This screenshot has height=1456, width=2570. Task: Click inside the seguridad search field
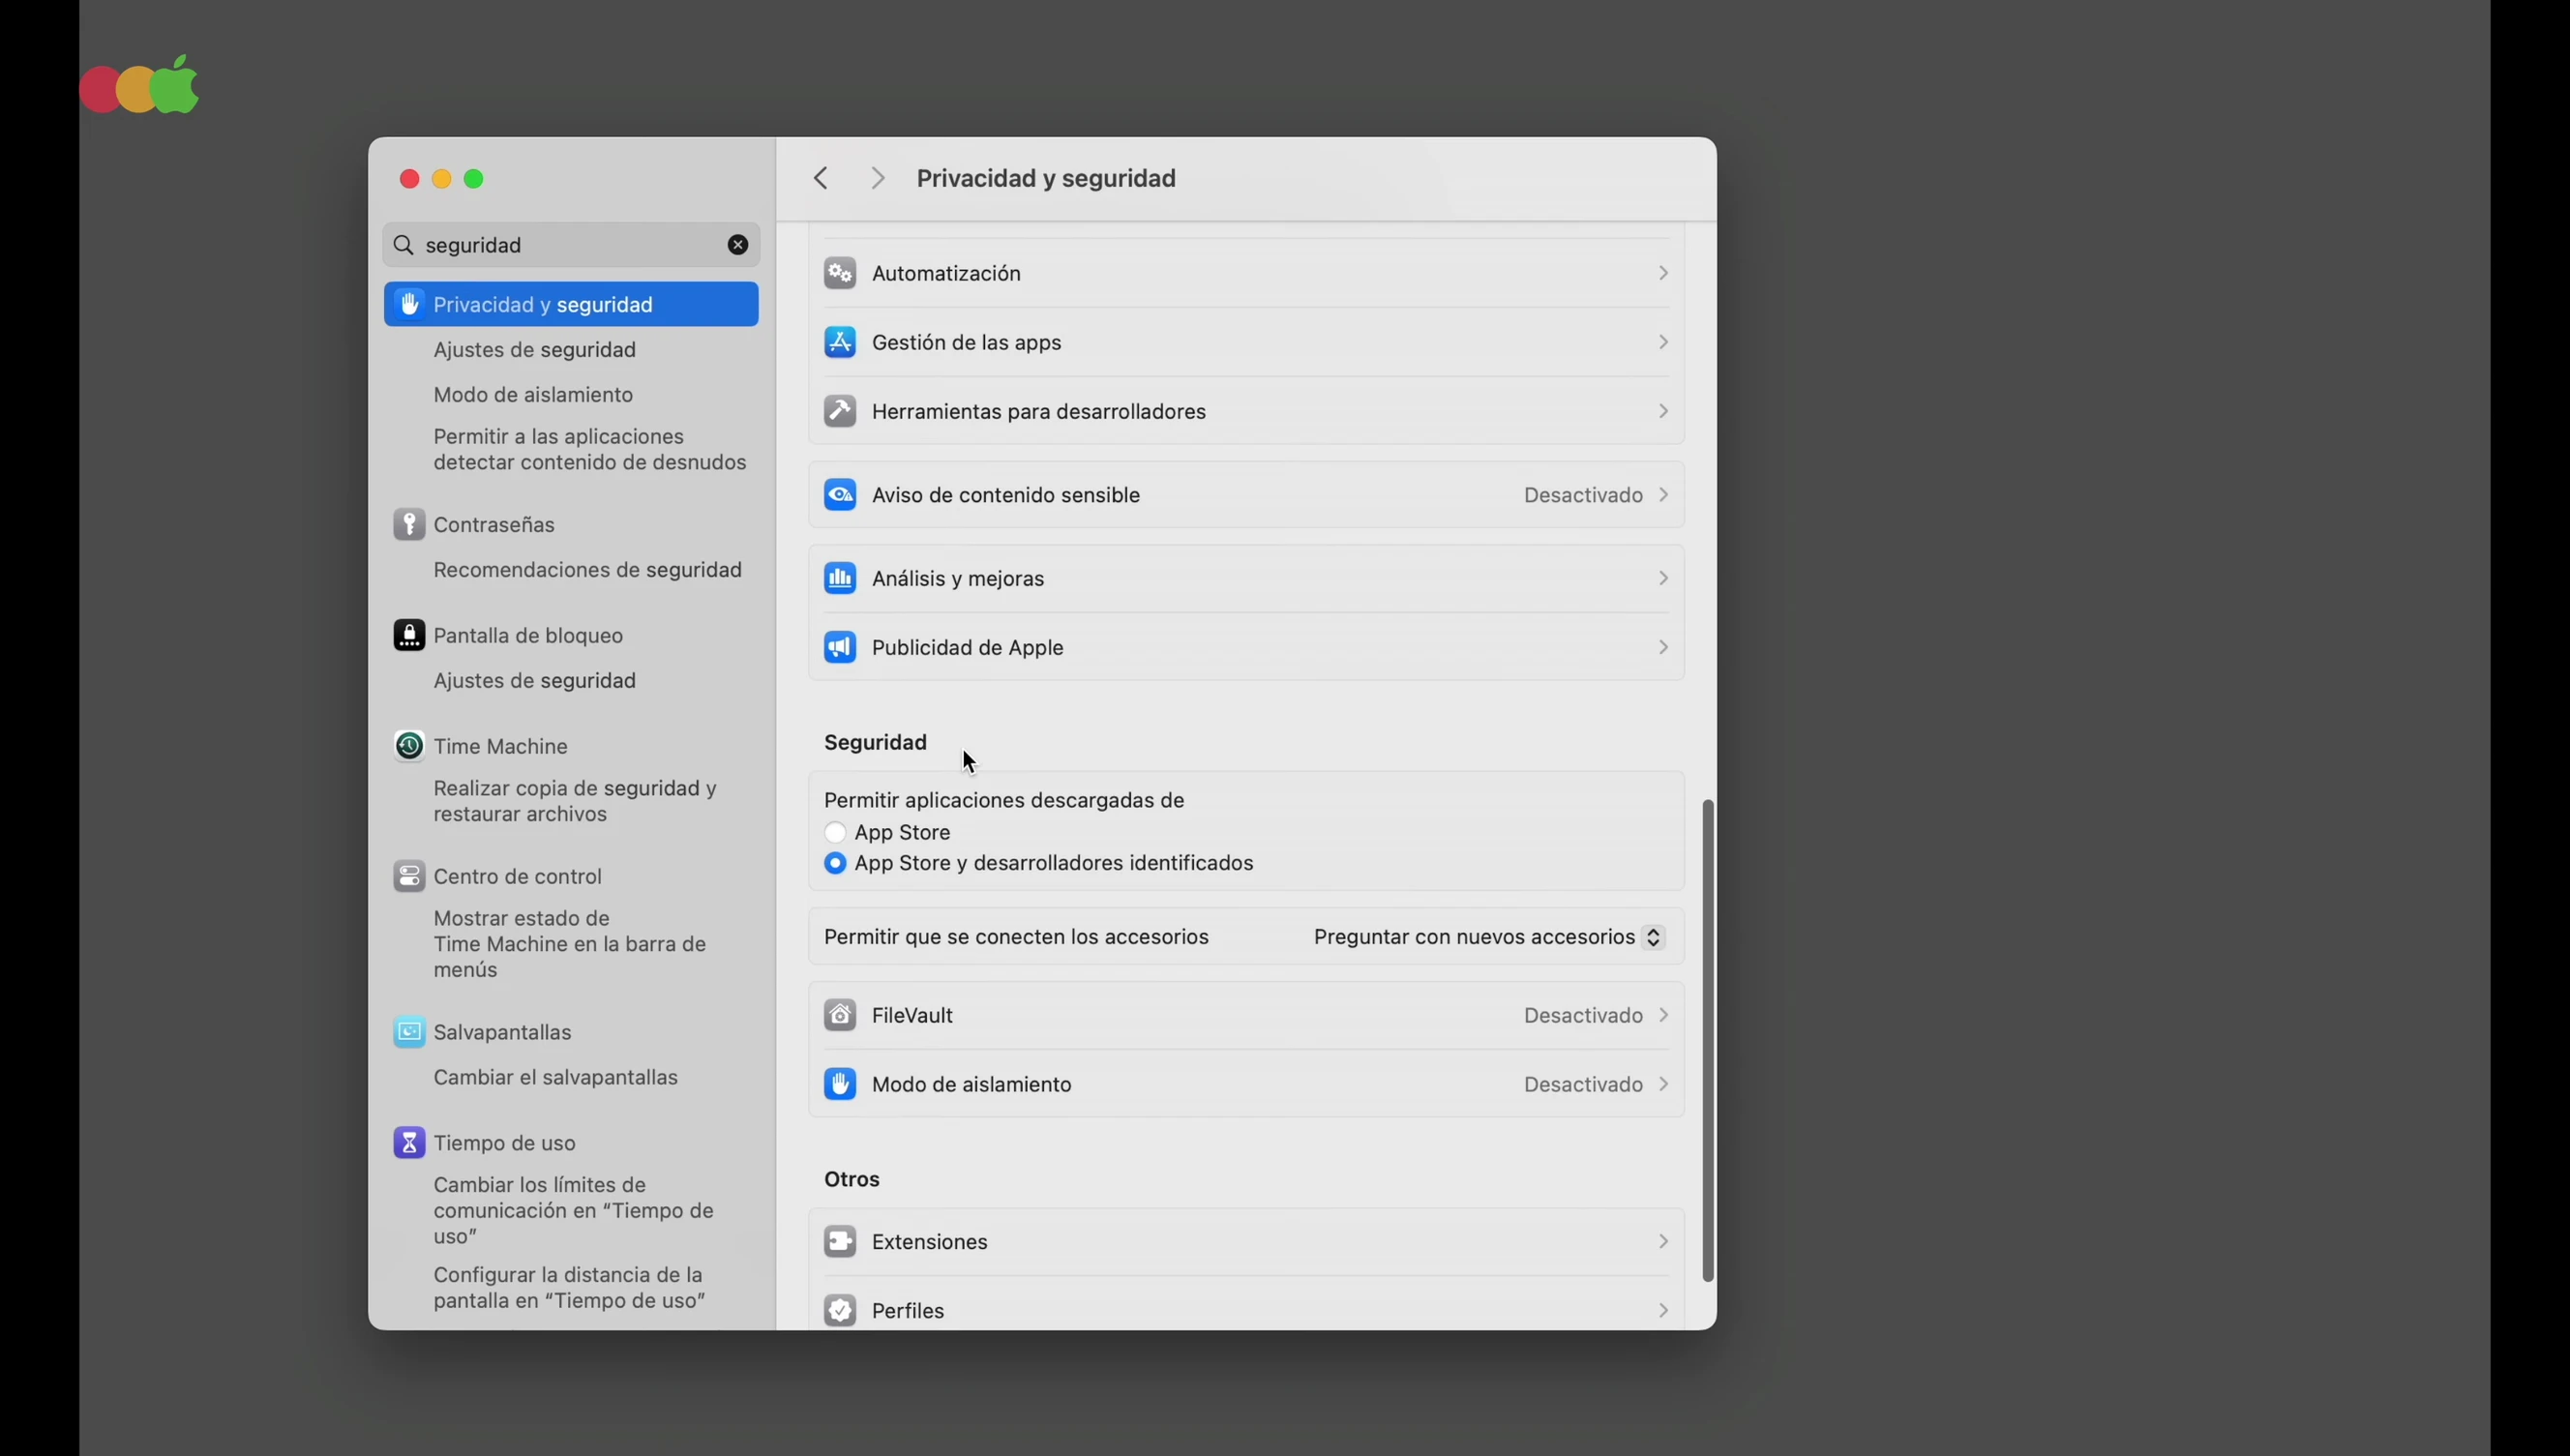tap(571, 245)
